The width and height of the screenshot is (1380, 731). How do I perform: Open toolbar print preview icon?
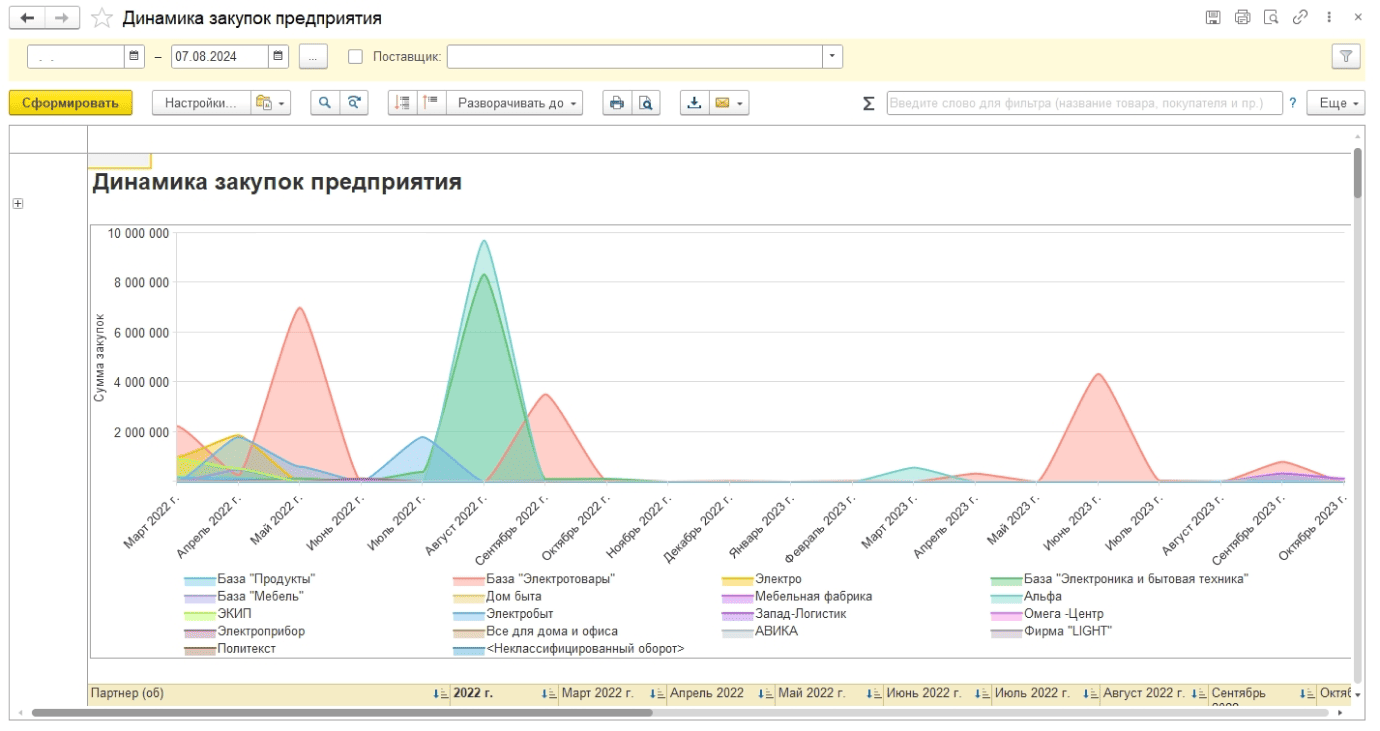click(x=646, y=103)
